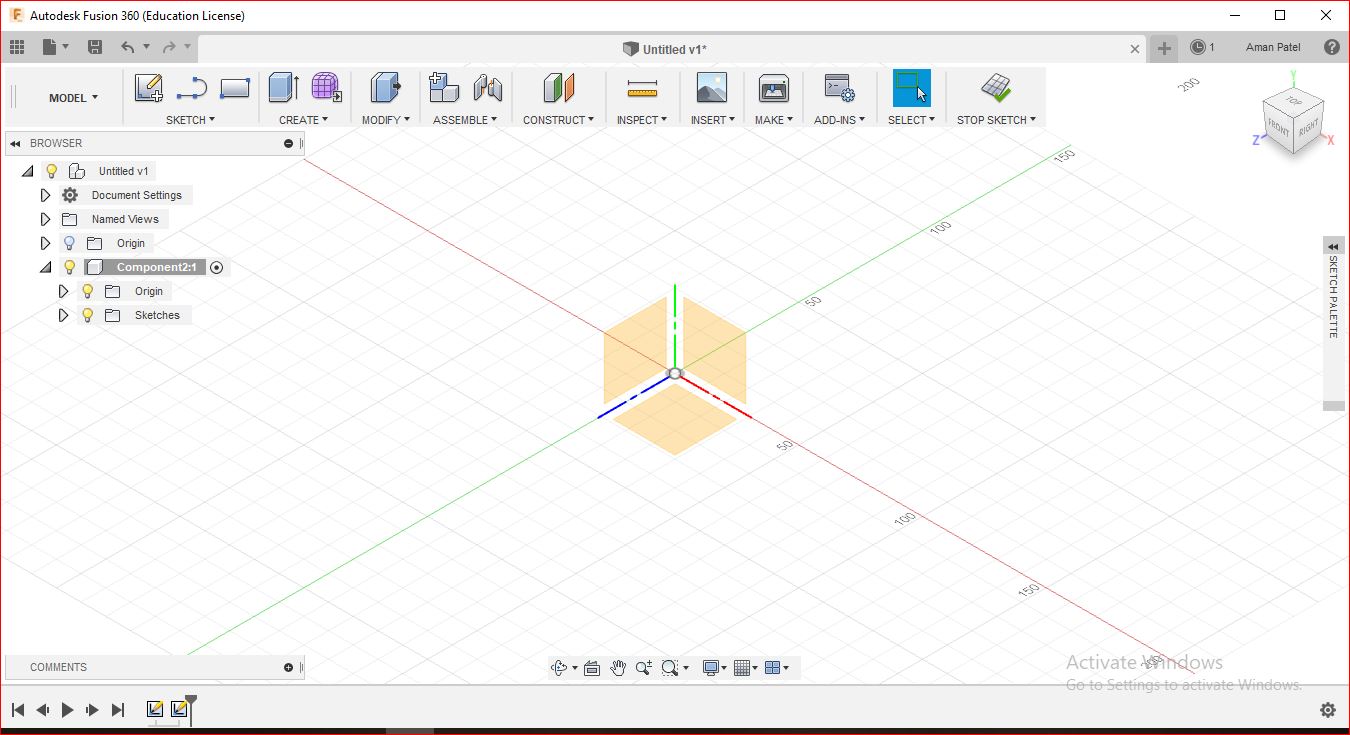1350x735 pixels.
Task: Click the Look At tool
Action: pyautogui.click(x=591, y=668)
